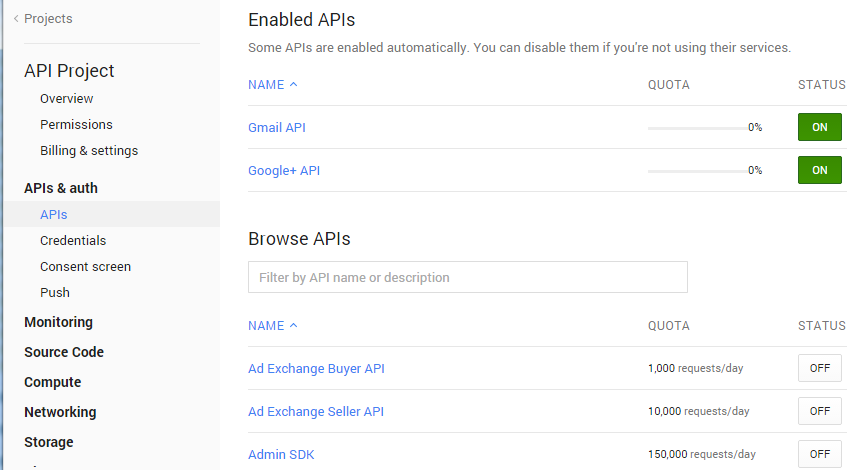Switch on Ad Exchange Seller API

click(x=819, y=411)
